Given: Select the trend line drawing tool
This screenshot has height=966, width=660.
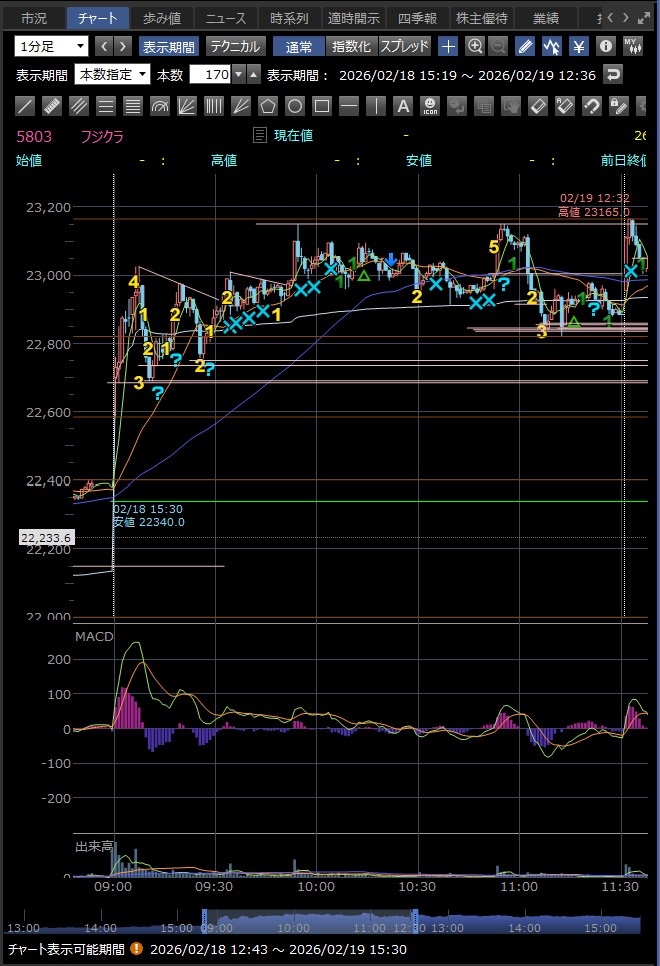Looking at the screenshot, I should point(26,105).
